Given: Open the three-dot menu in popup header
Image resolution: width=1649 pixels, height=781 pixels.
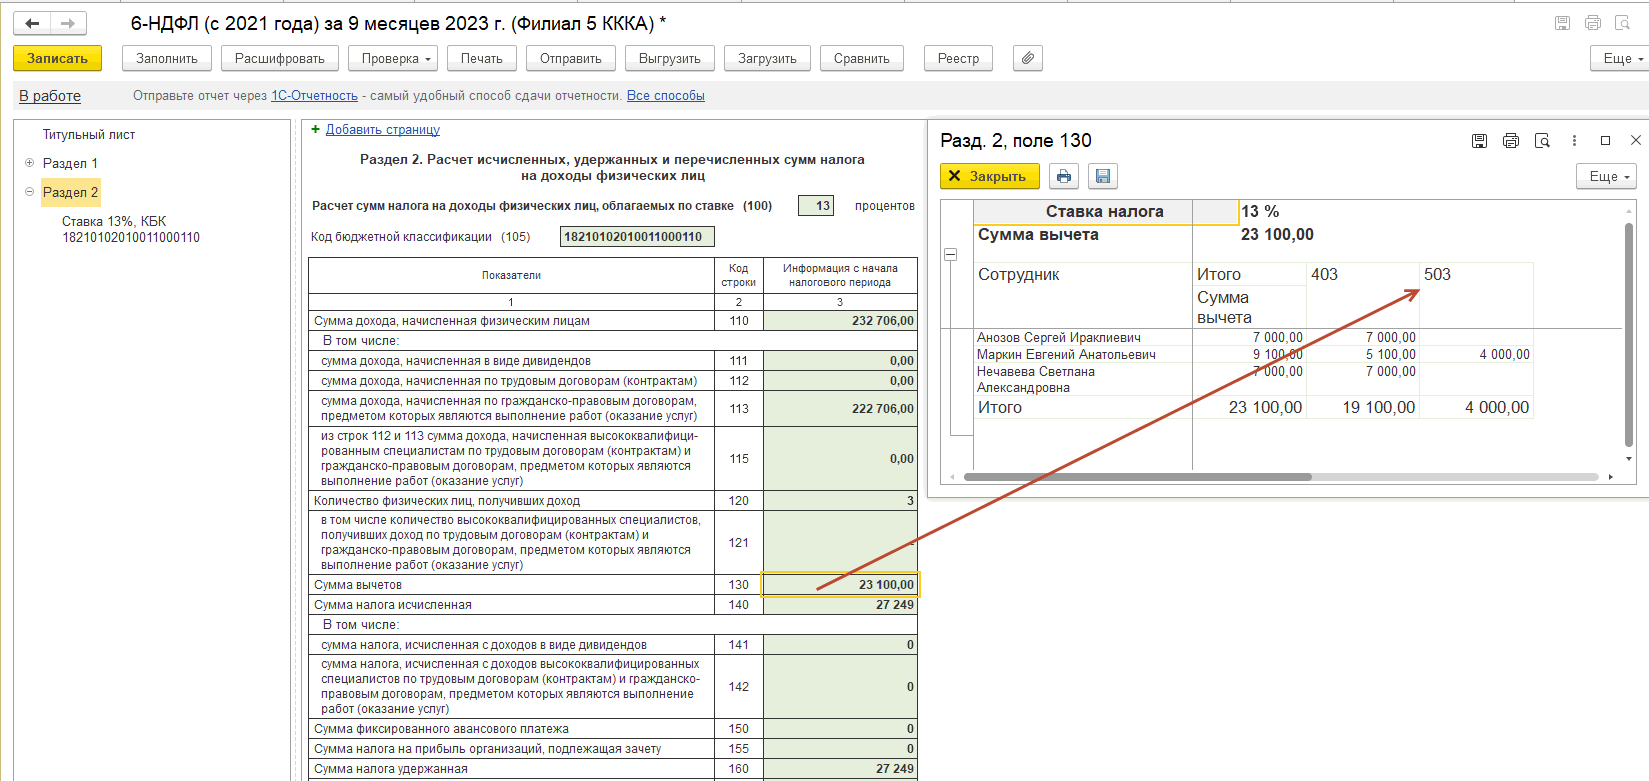Looking at the screenshot, I should pyautogui.click(x=1574, y=141).
